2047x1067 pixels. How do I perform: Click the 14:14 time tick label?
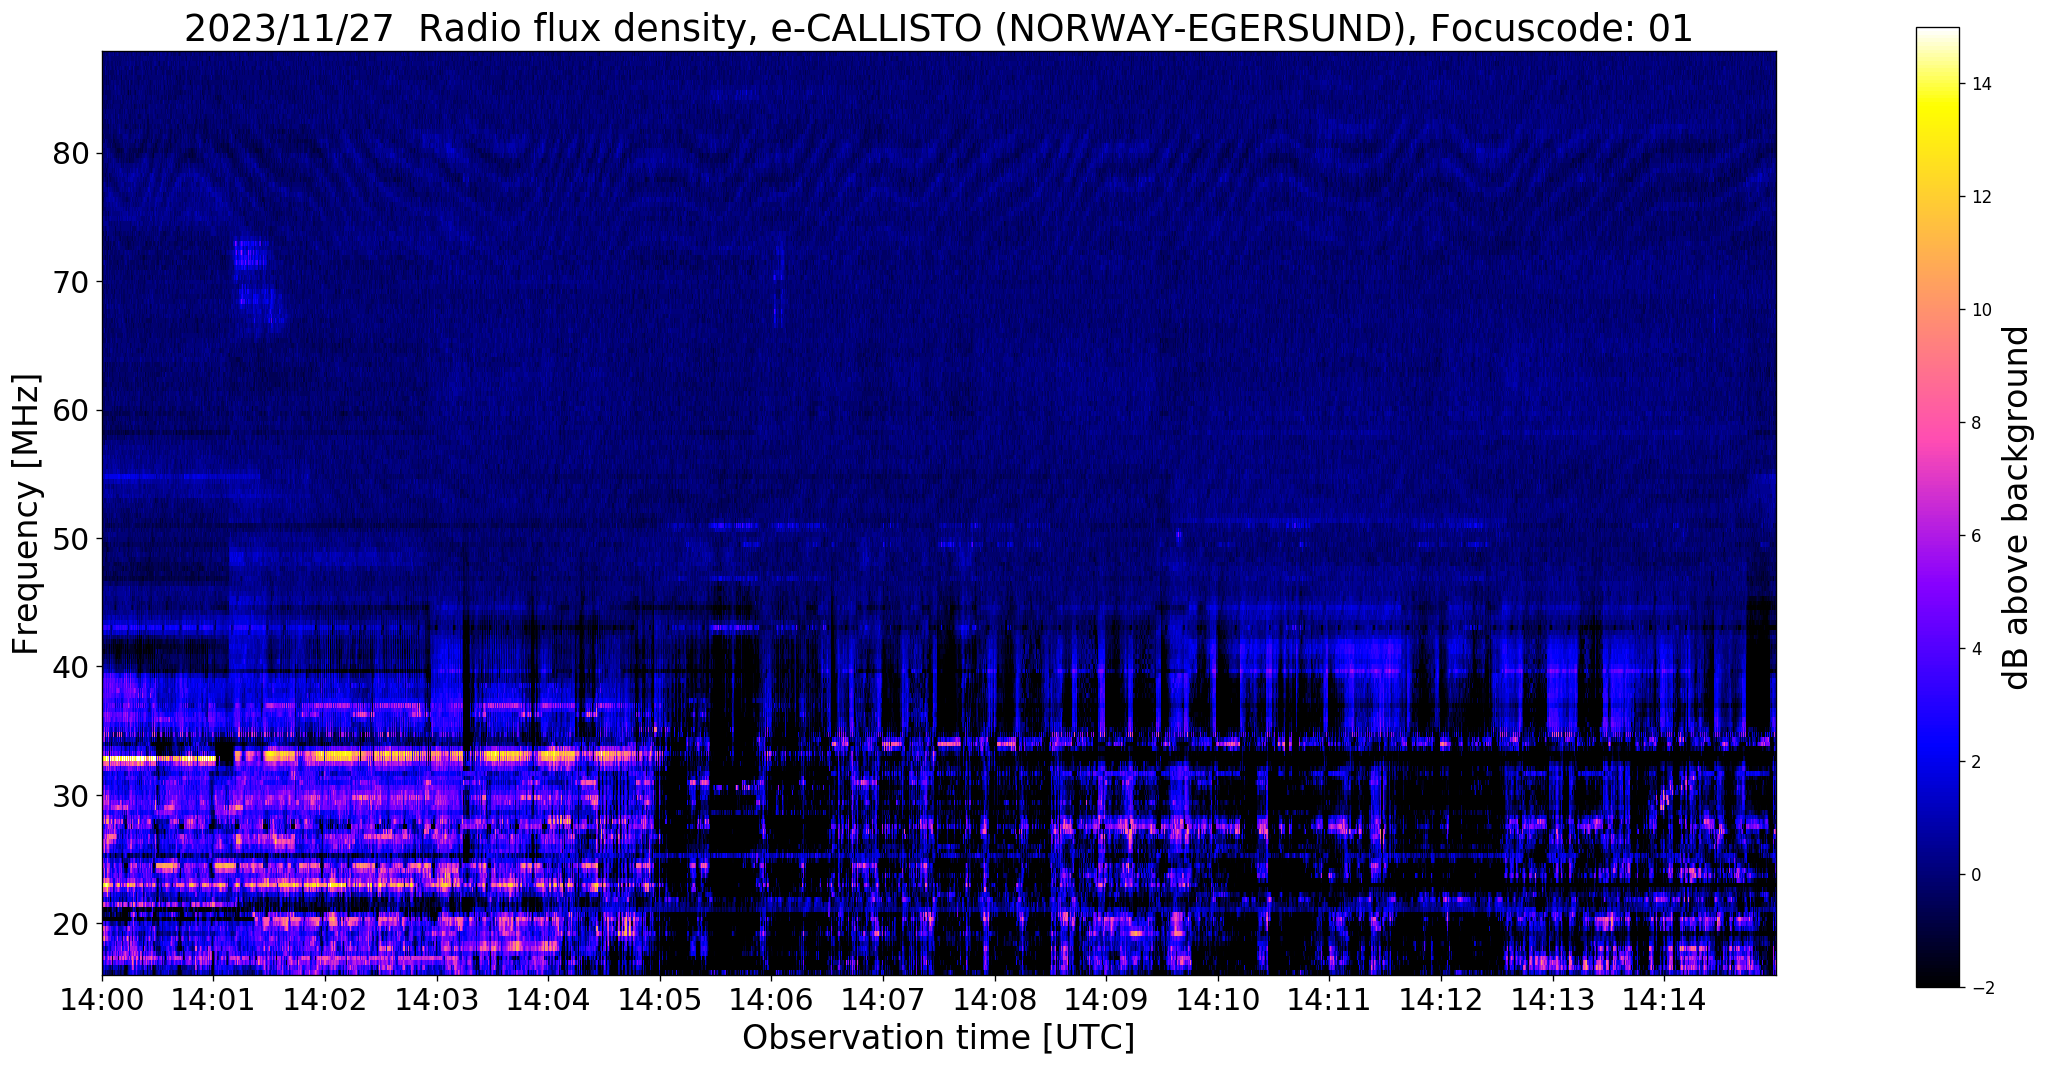[1664, 999]
